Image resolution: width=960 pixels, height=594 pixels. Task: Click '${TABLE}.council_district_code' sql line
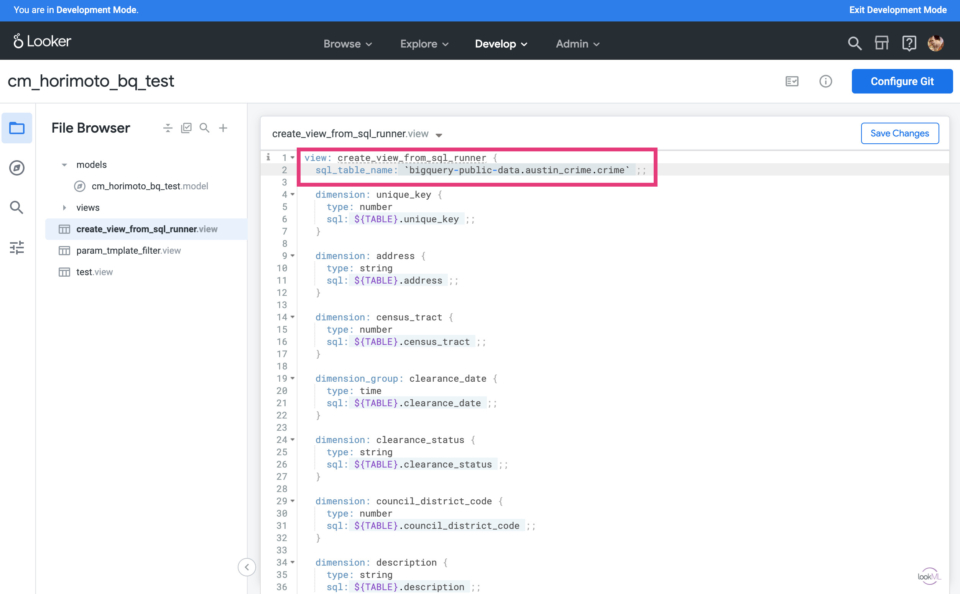coord(431,525)
